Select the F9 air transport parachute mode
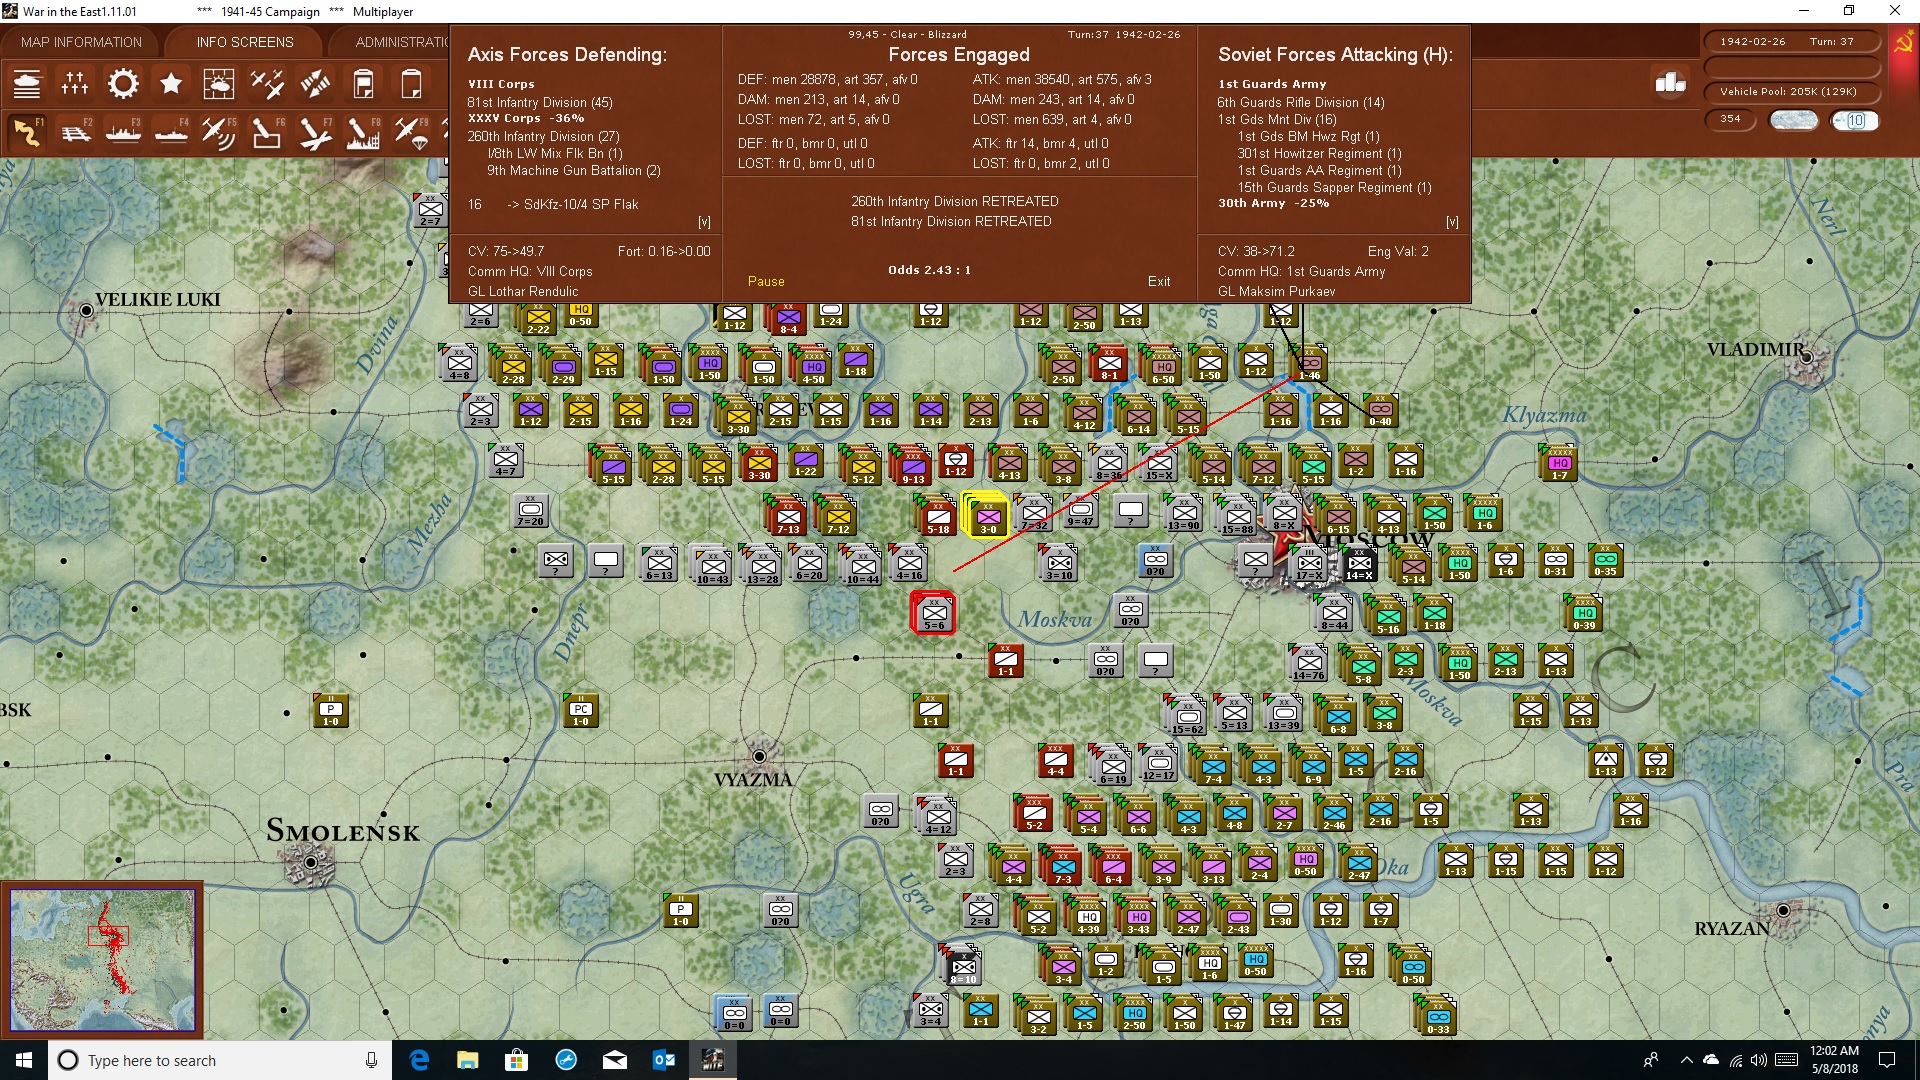 pyautogui.click(x=411, y=132)
